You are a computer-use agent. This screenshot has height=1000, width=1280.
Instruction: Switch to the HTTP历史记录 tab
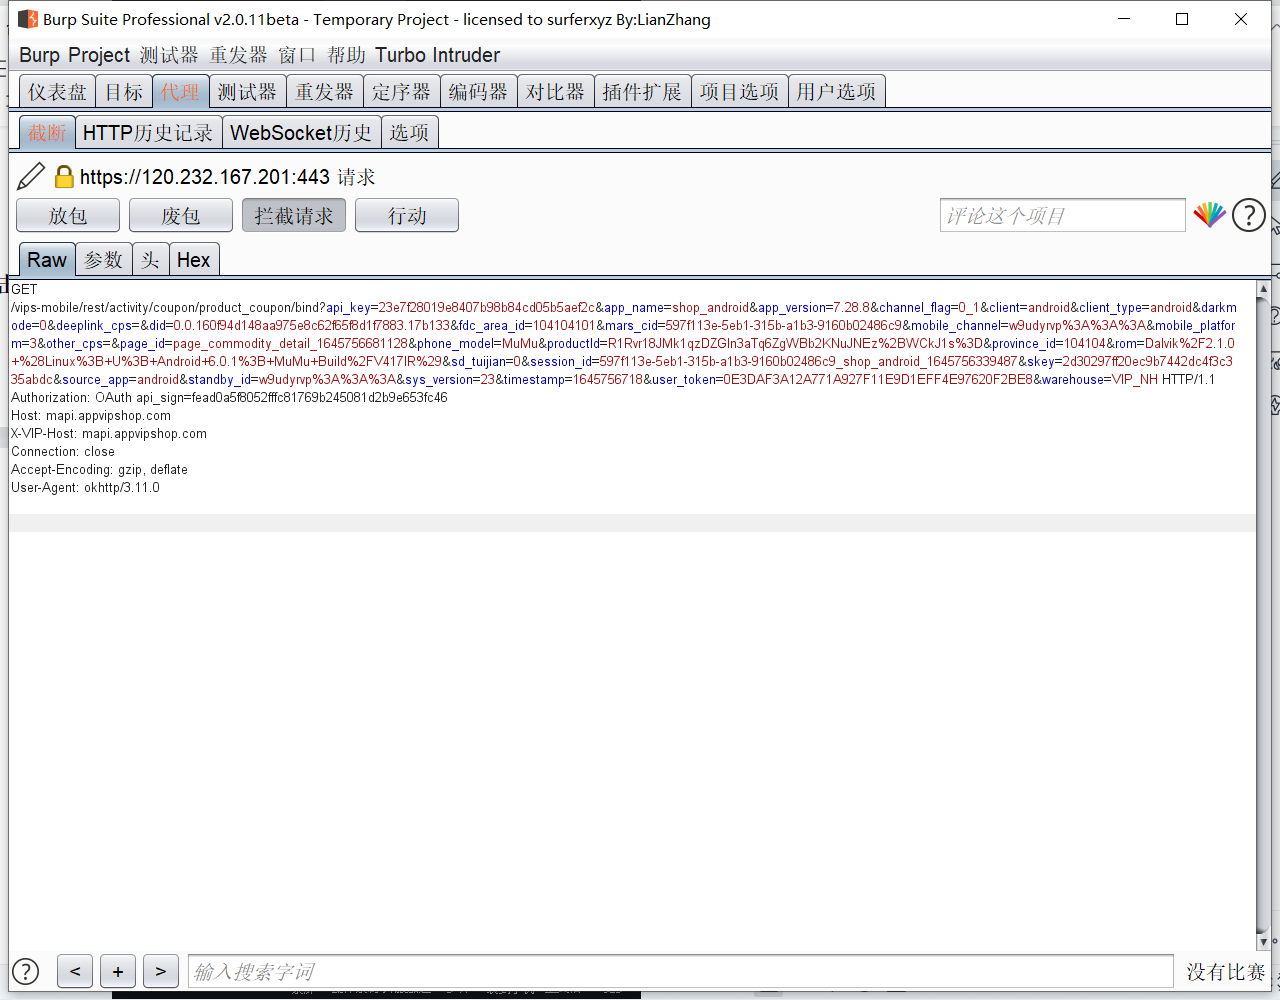148,132
